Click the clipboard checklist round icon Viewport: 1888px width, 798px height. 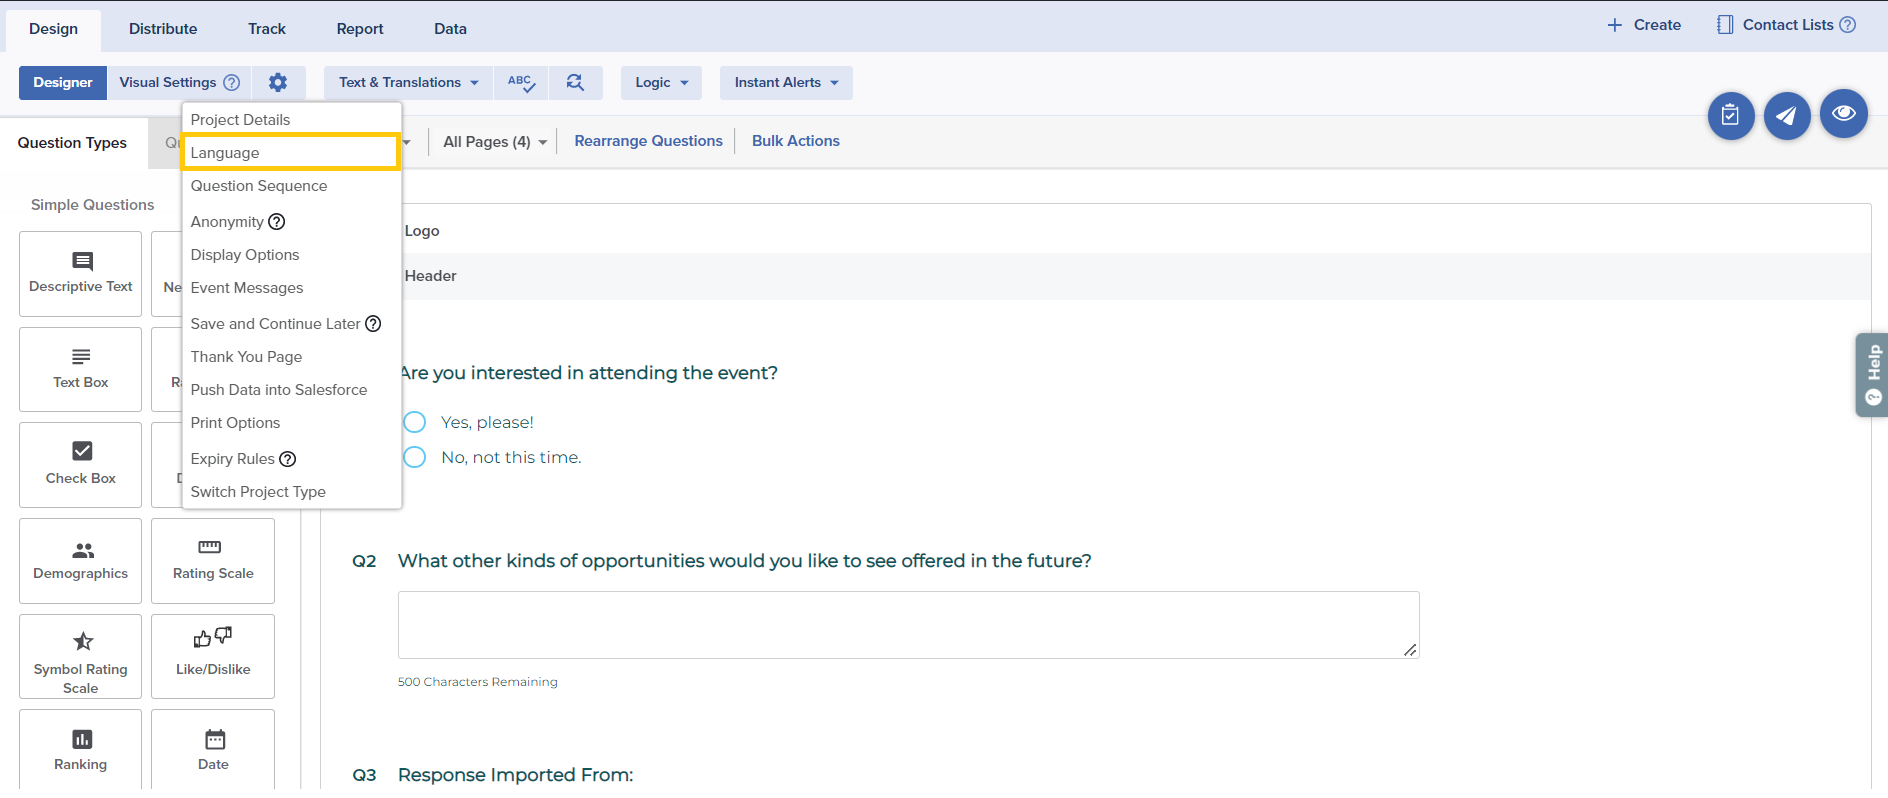pyautogui.click(x=1730, y=116)
